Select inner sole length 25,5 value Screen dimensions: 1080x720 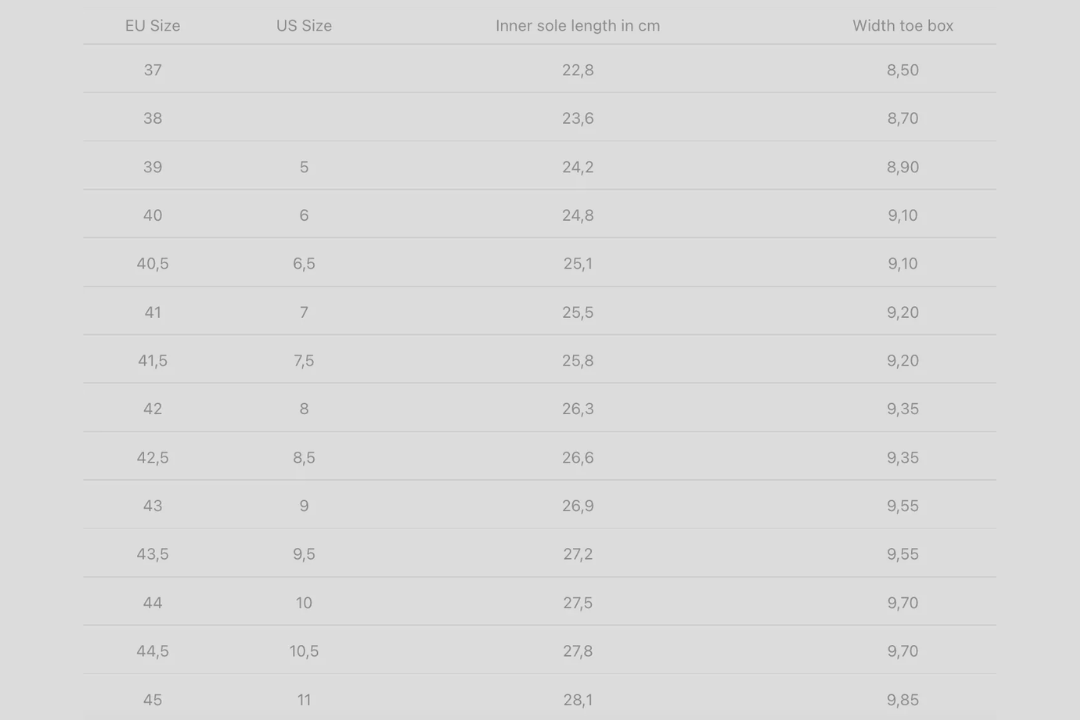[x=577, y=312]
